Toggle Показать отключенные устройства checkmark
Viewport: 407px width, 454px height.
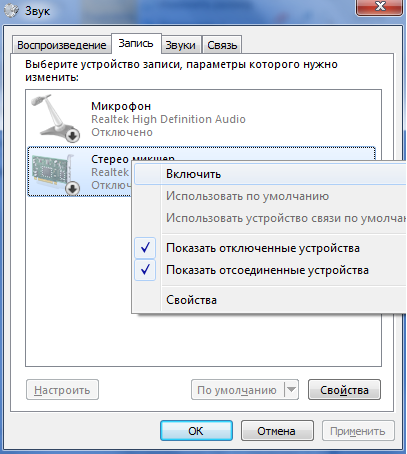145,248
